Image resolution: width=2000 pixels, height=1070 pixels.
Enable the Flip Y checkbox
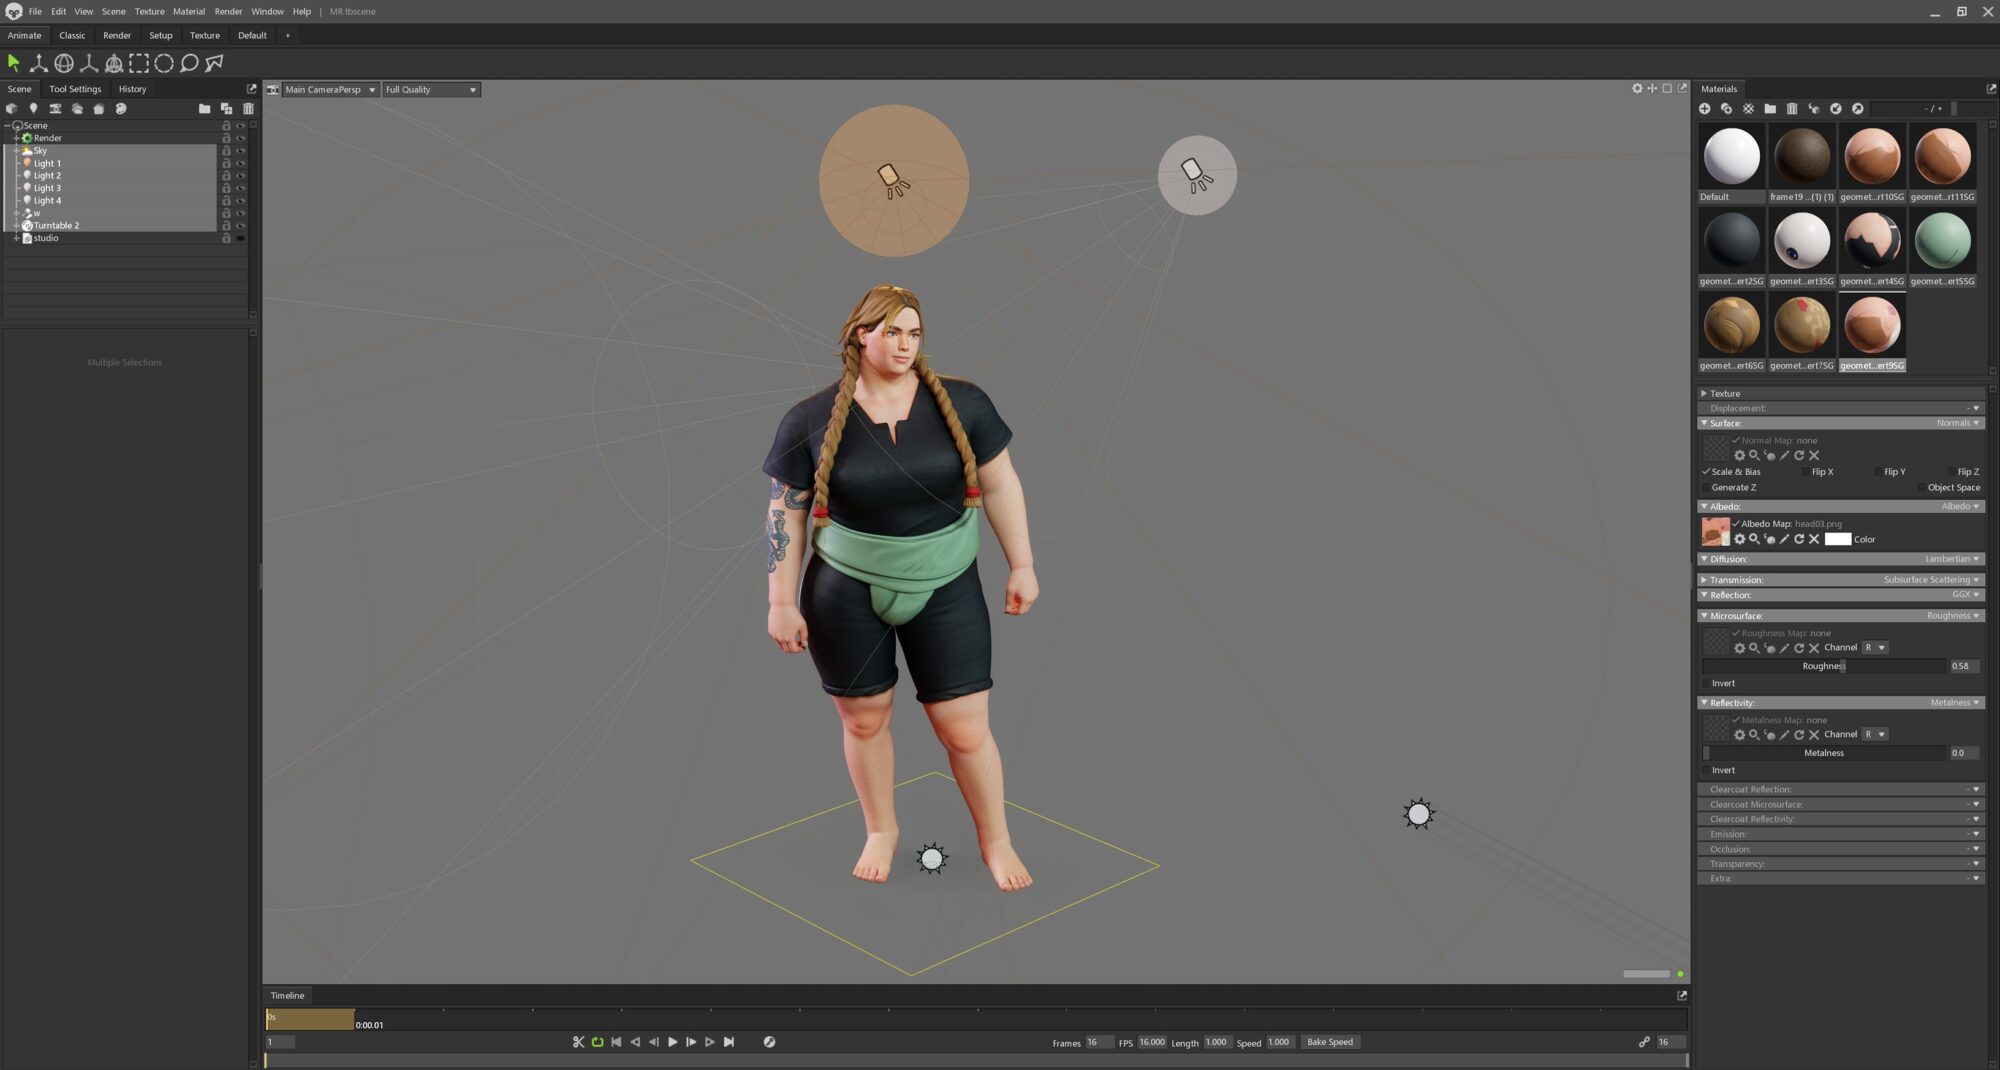[x=1877, y=472]
